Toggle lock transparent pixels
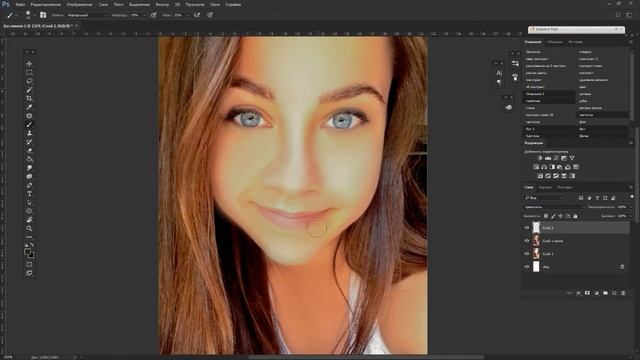Image resolution: width=640 pixels, height=360 pixels. [546, 216]
